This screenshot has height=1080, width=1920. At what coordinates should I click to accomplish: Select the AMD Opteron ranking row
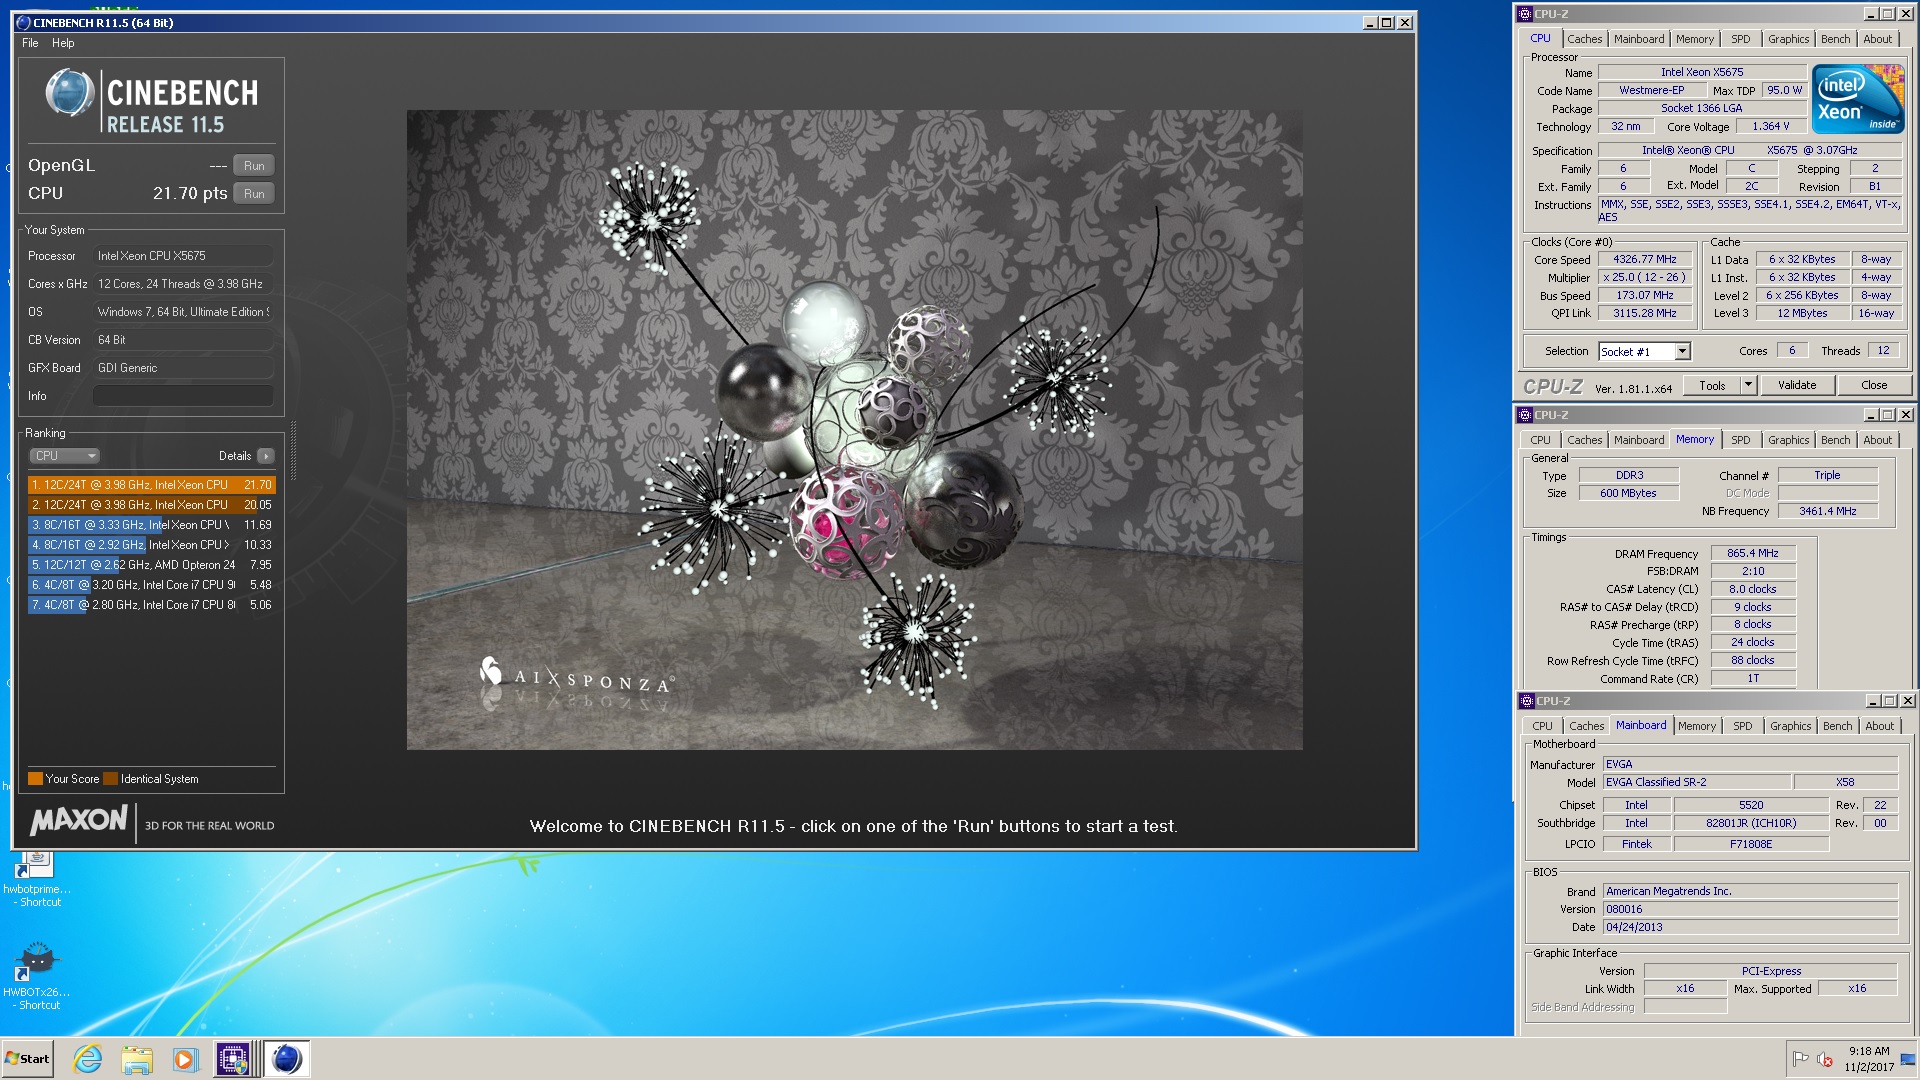click(150, 565)
